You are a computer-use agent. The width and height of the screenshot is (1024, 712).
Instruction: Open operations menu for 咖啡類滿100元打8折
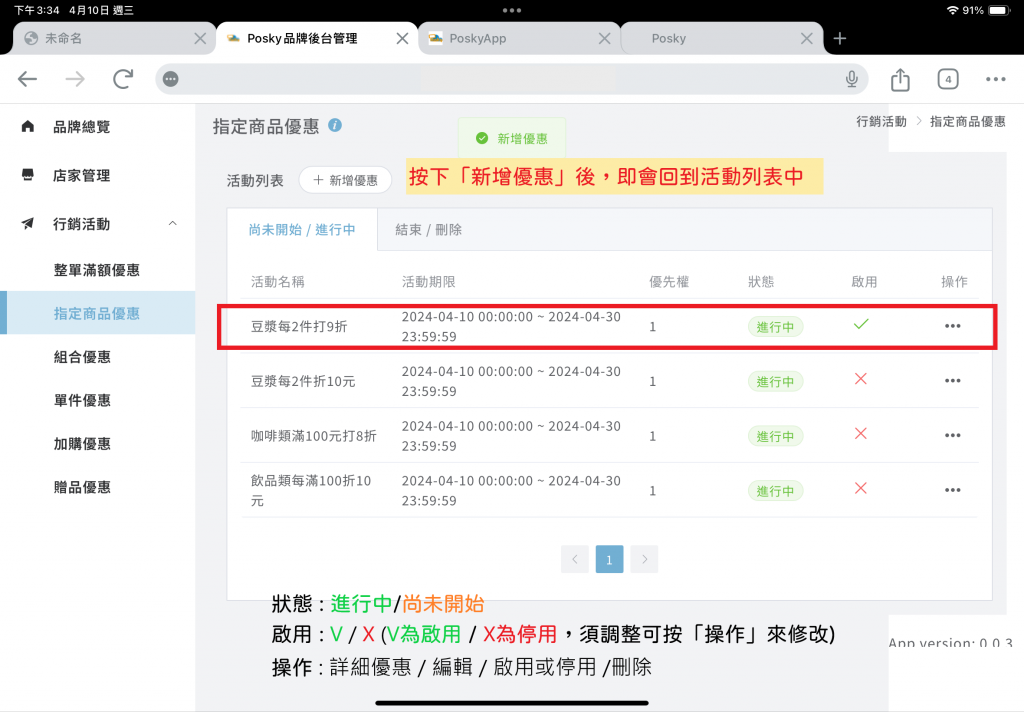coord(952,436)
